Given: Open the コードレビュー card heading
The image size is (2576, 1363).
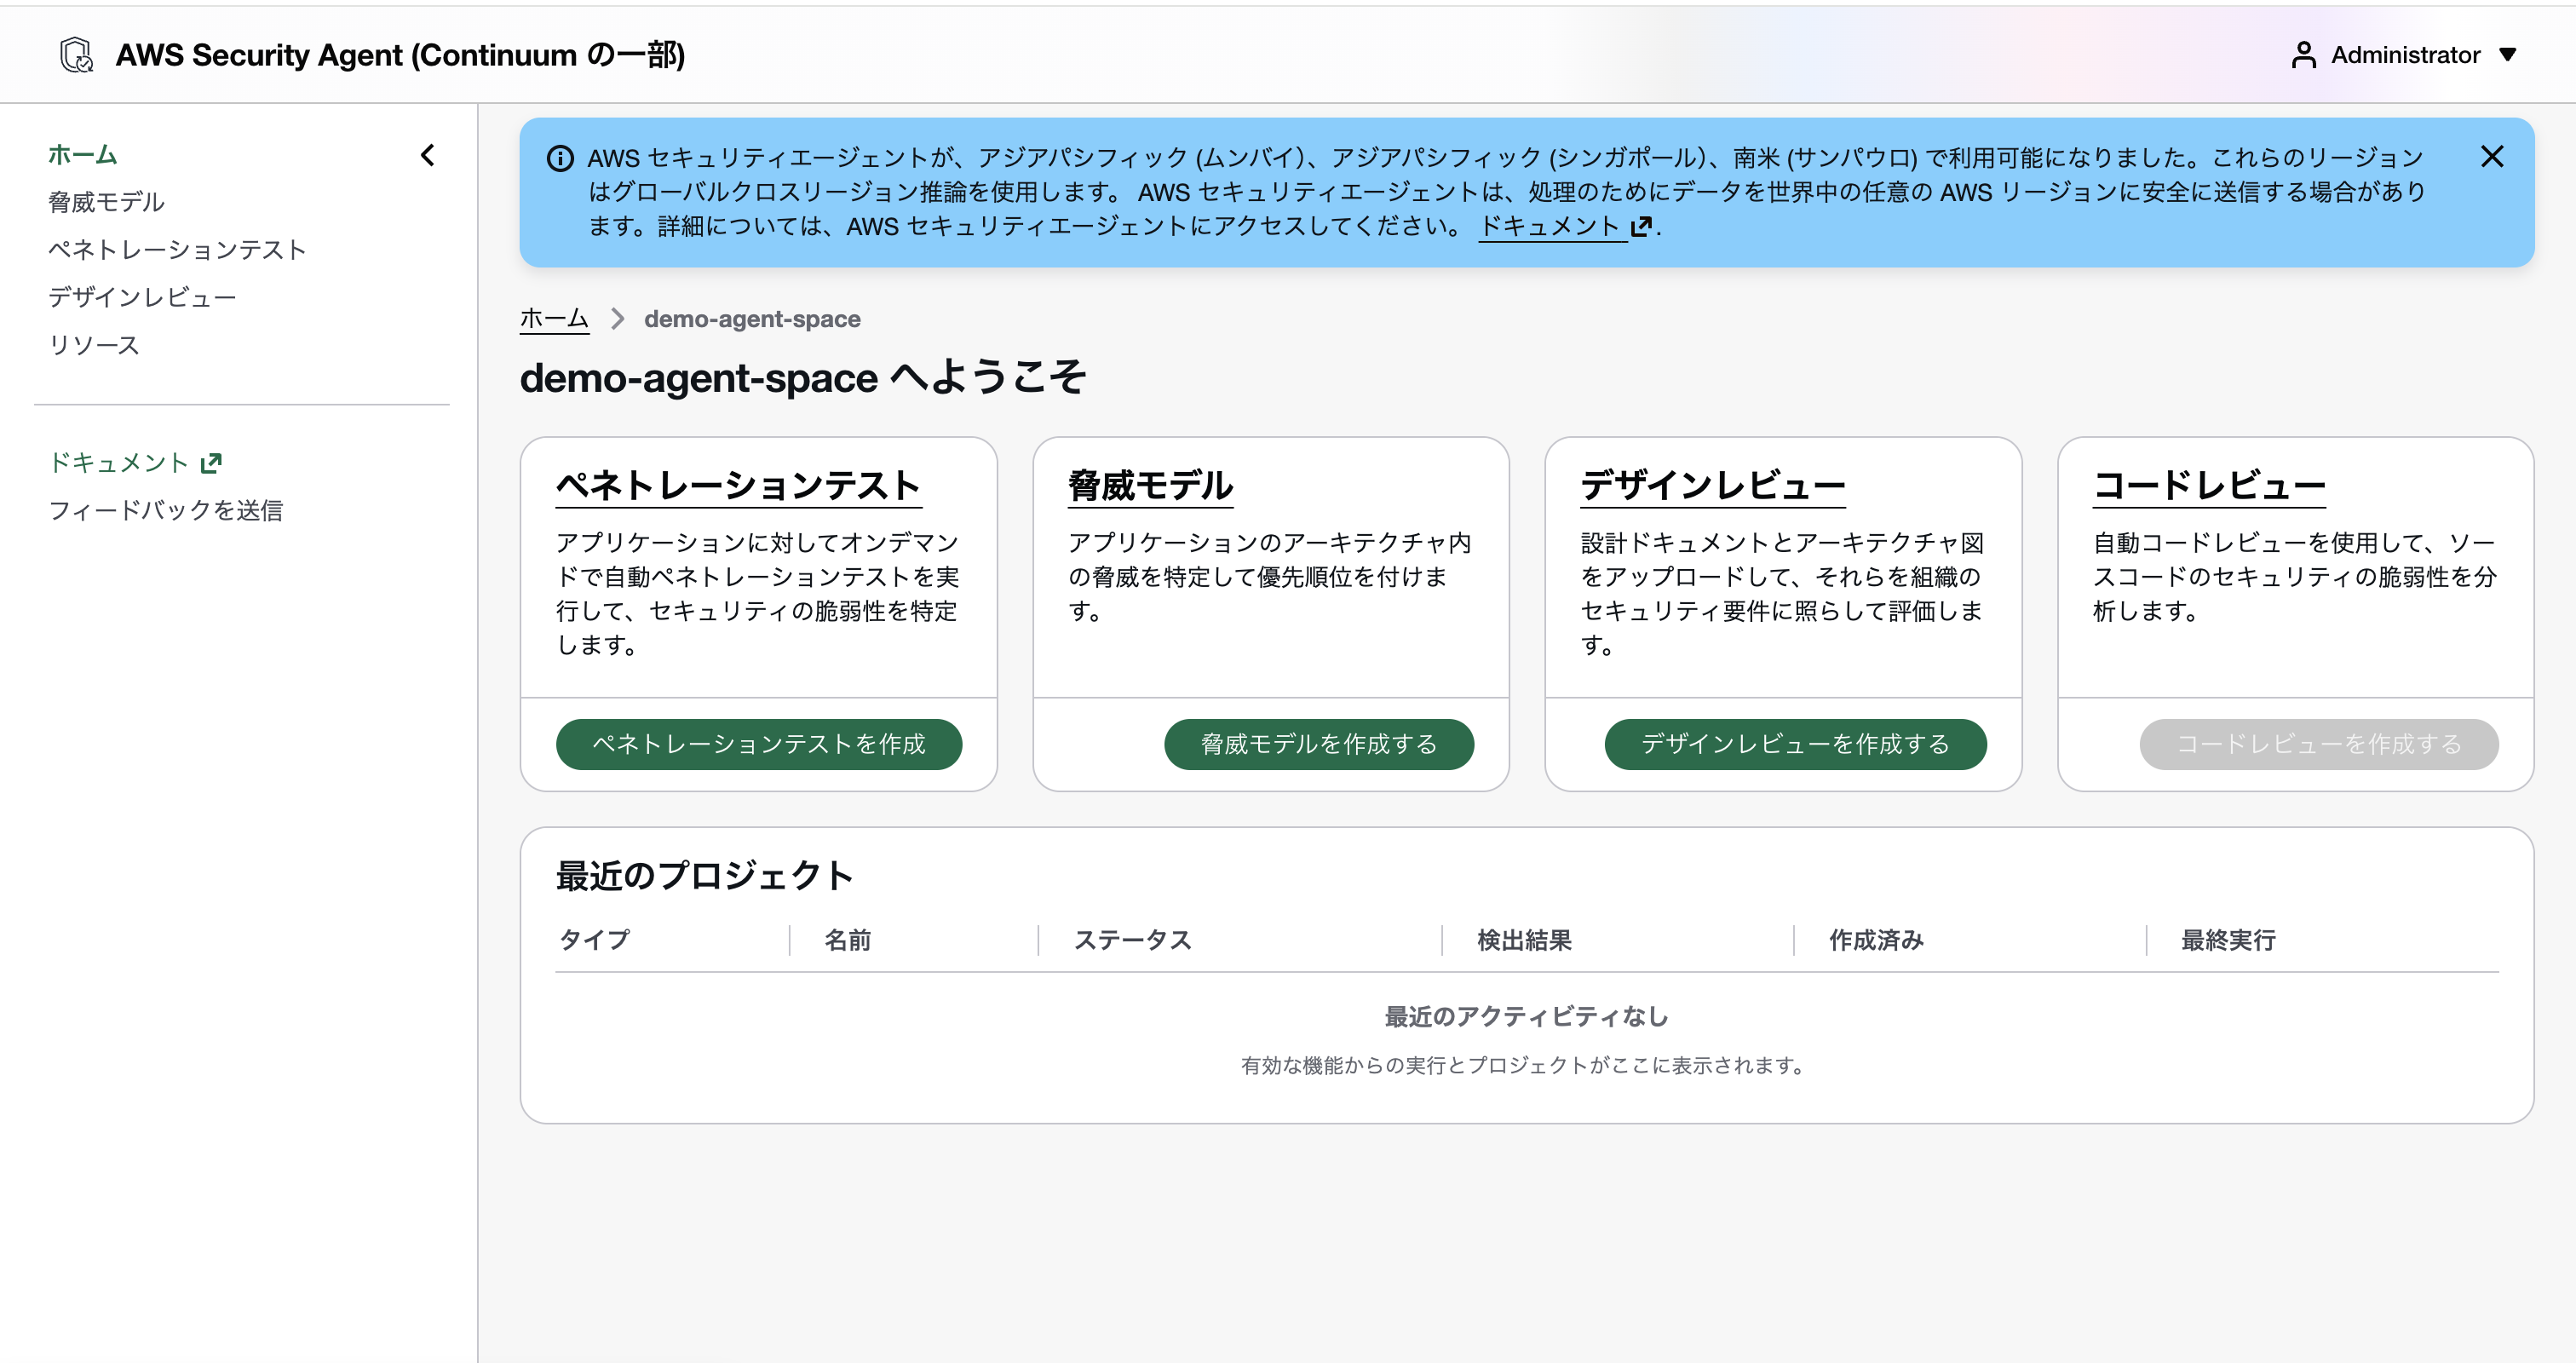Looking at the screenshot, I should pos(2209,486).
